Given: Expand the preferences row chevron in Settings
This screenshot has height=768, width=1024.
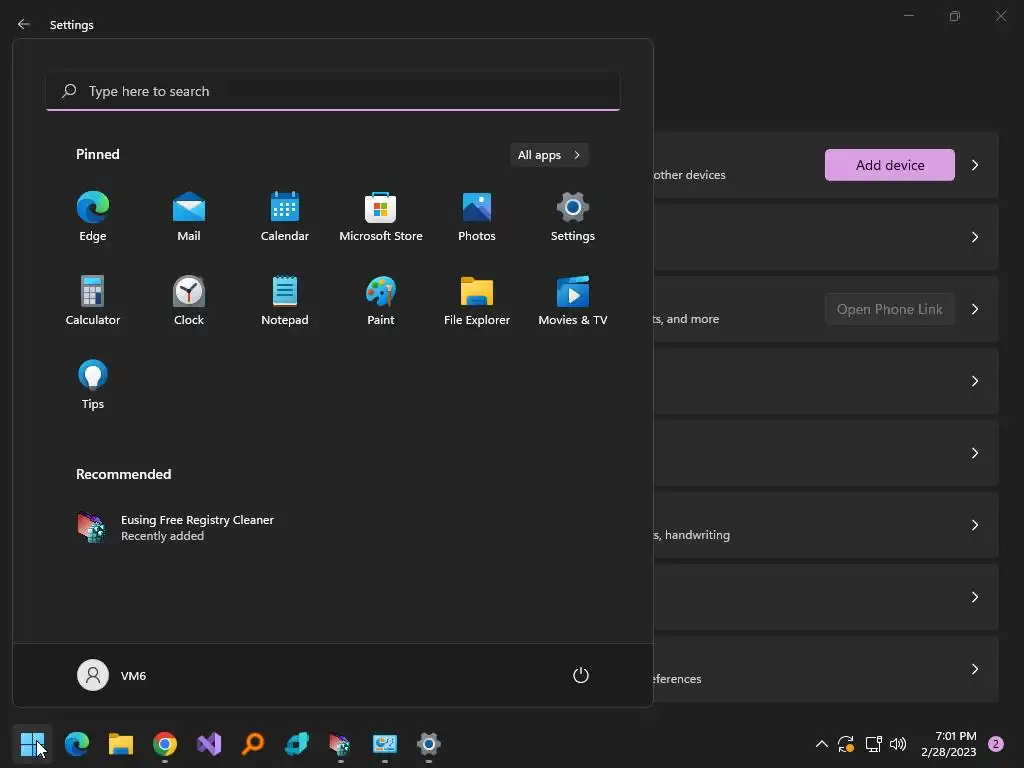Looking at the screenshot, I should pyautogui.click(x=974, y=669).
